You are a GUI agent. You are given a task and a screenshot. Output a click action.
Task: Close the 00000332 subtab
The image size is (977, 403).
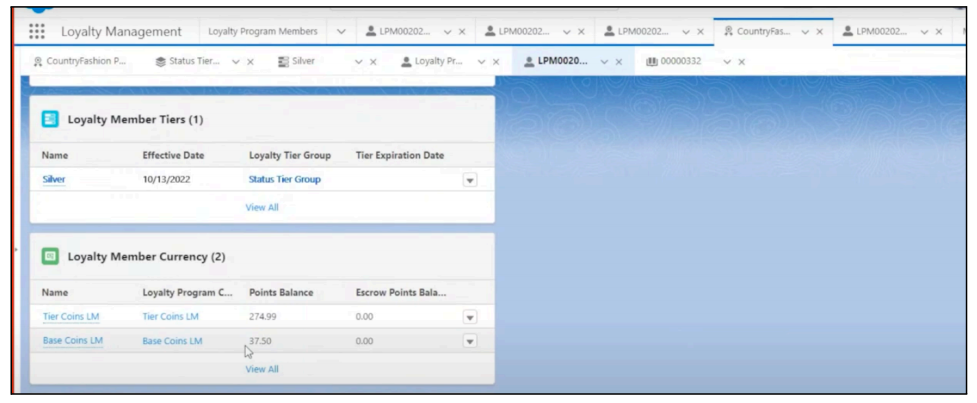tap(741, 62)
